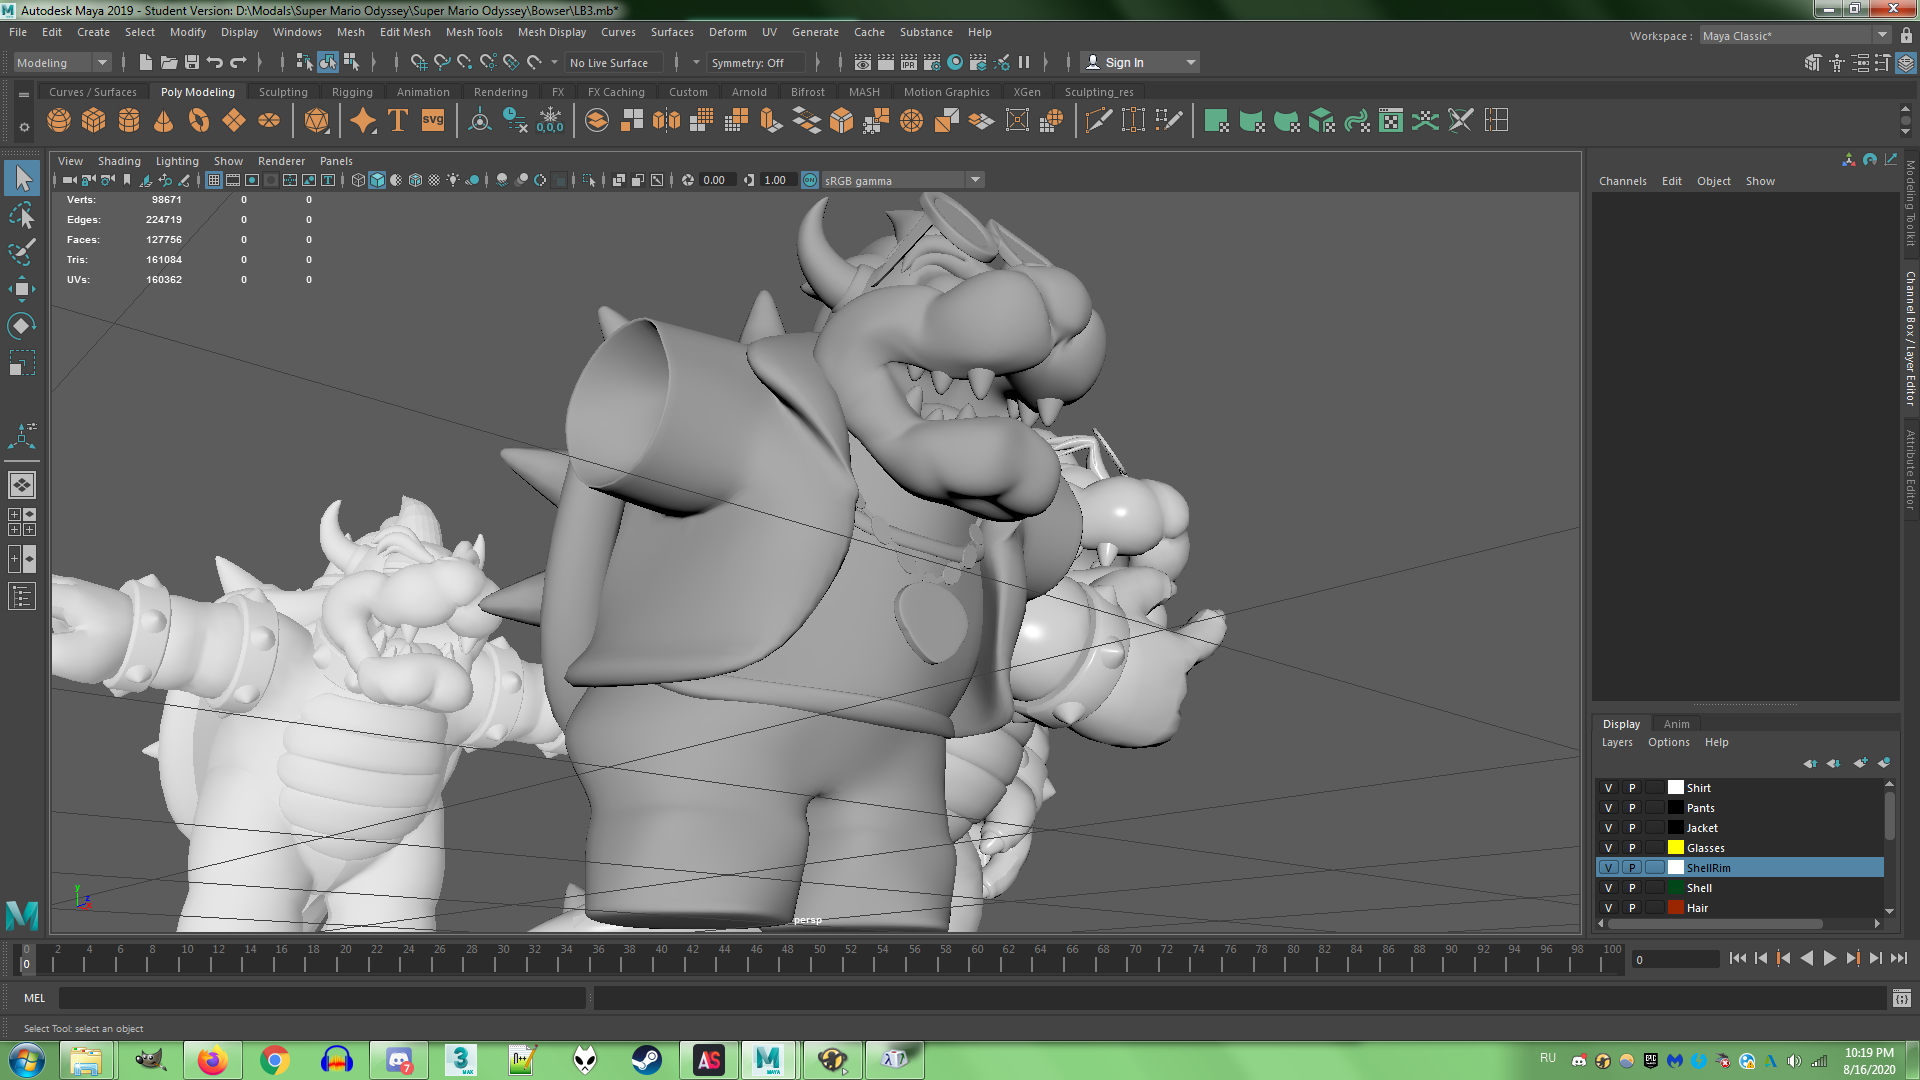Activate the Move tool in Tool Box
This screenshot has width=1920, height=1080.
[x=21, y=289]
